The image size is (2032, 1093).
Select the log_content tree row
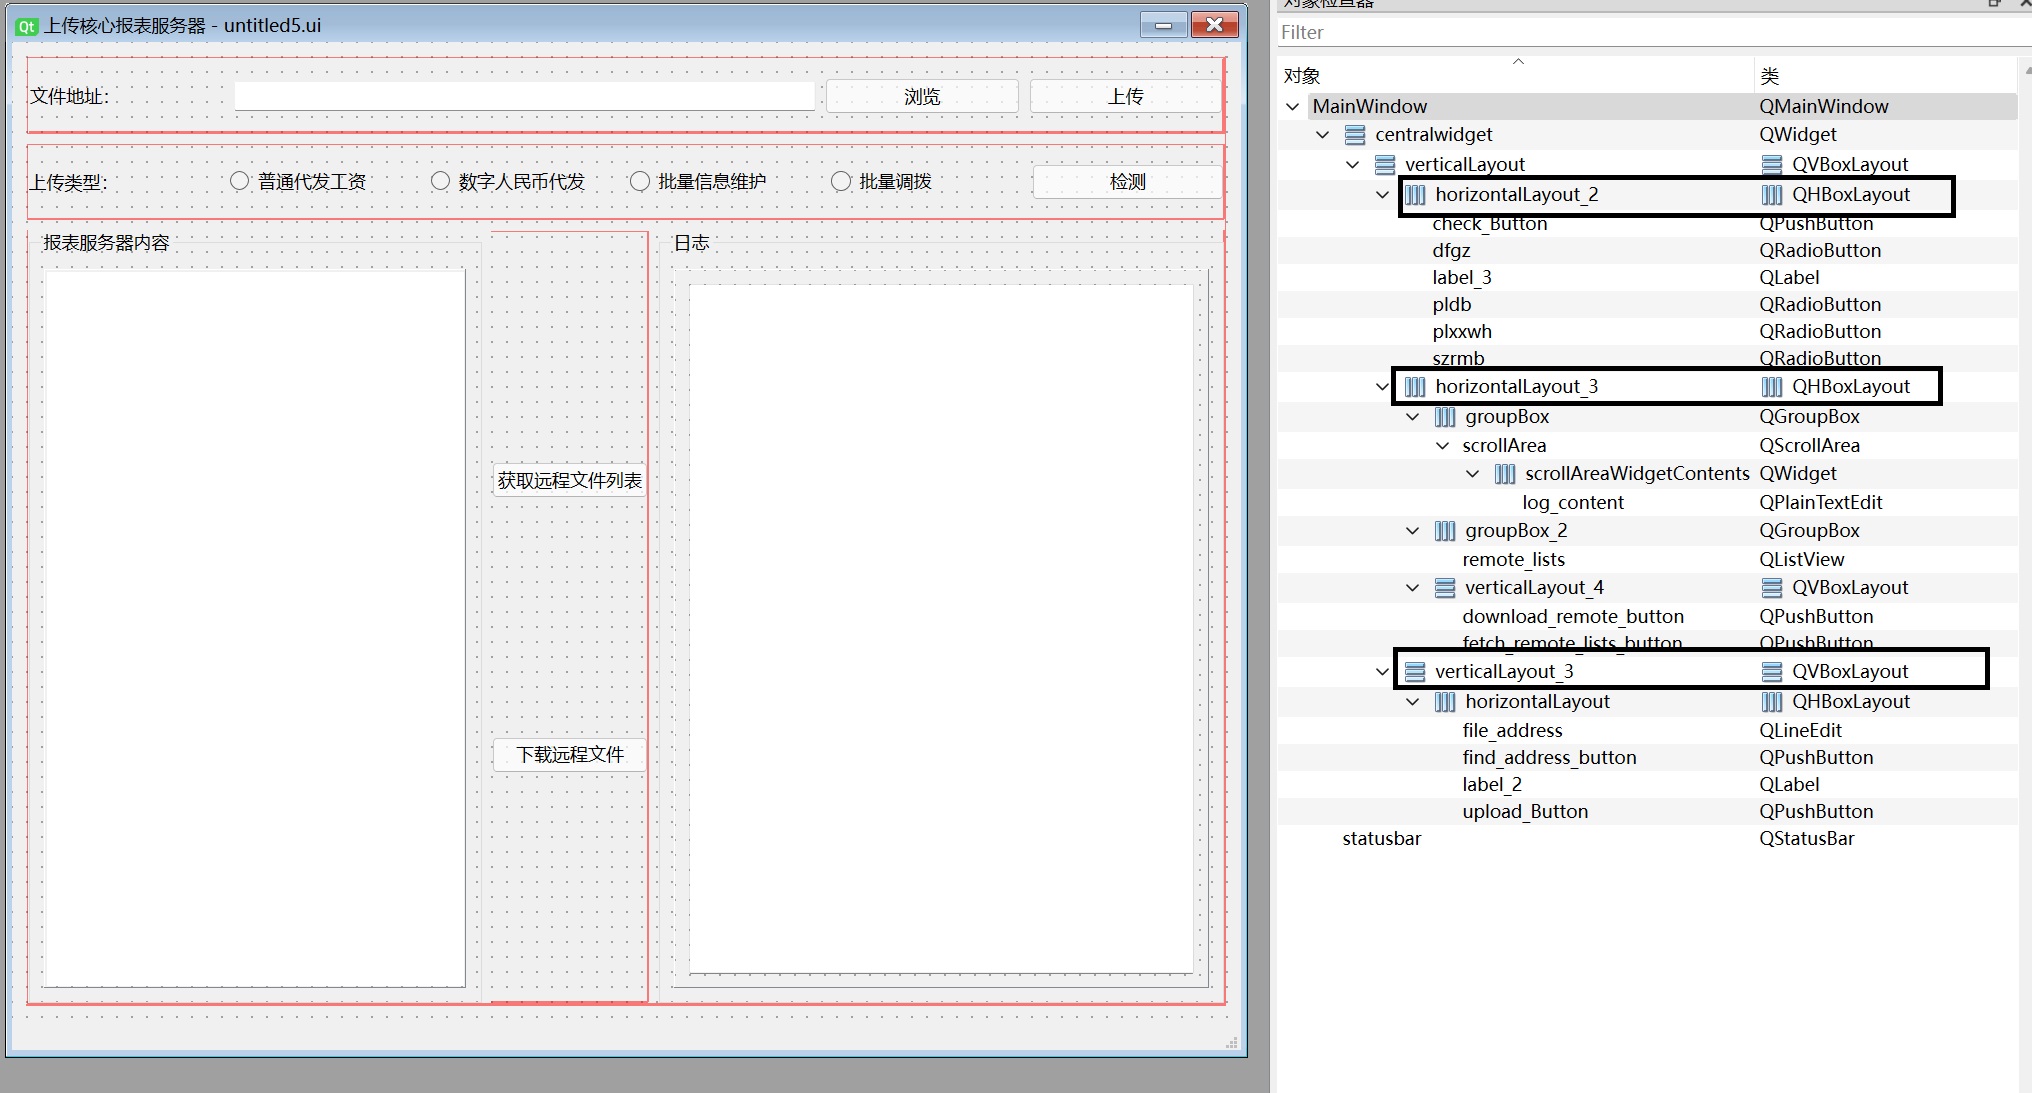pos(1647,503)
